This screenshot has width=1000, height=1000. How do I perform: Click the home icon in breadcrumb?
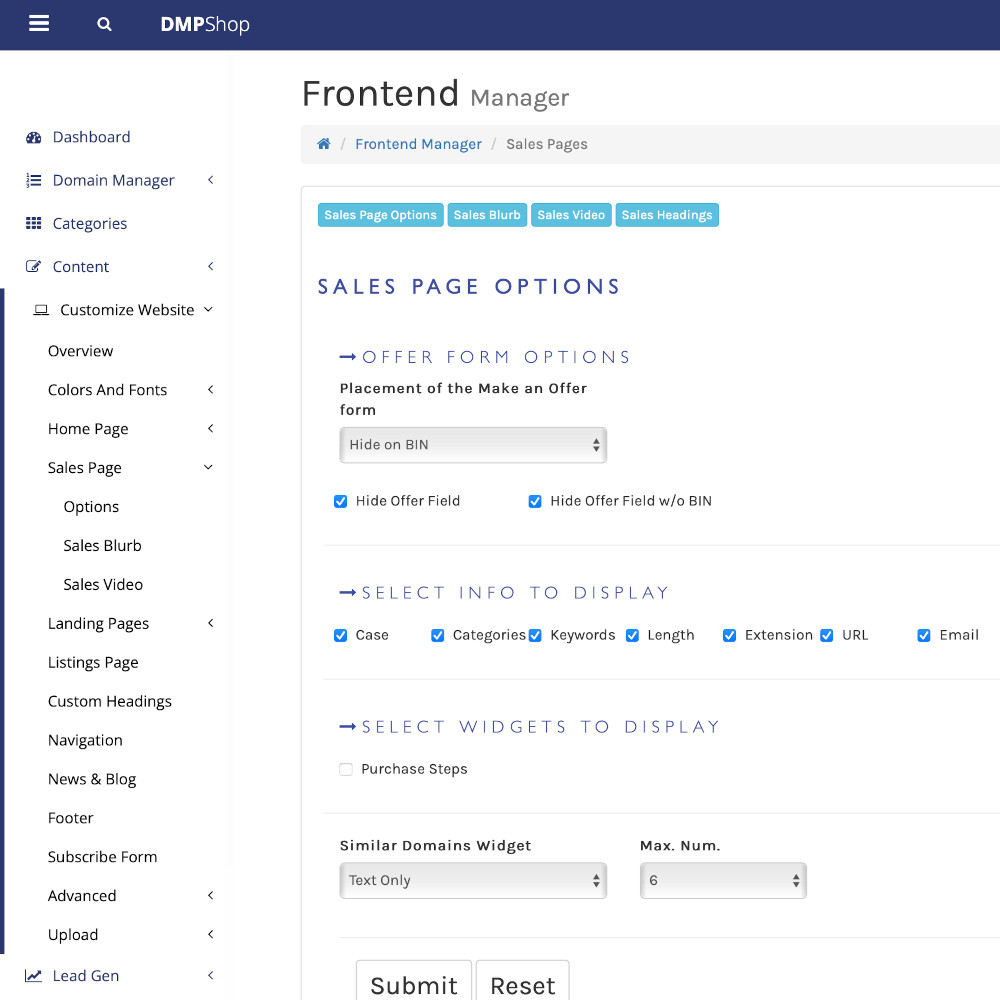pos(323,144)
